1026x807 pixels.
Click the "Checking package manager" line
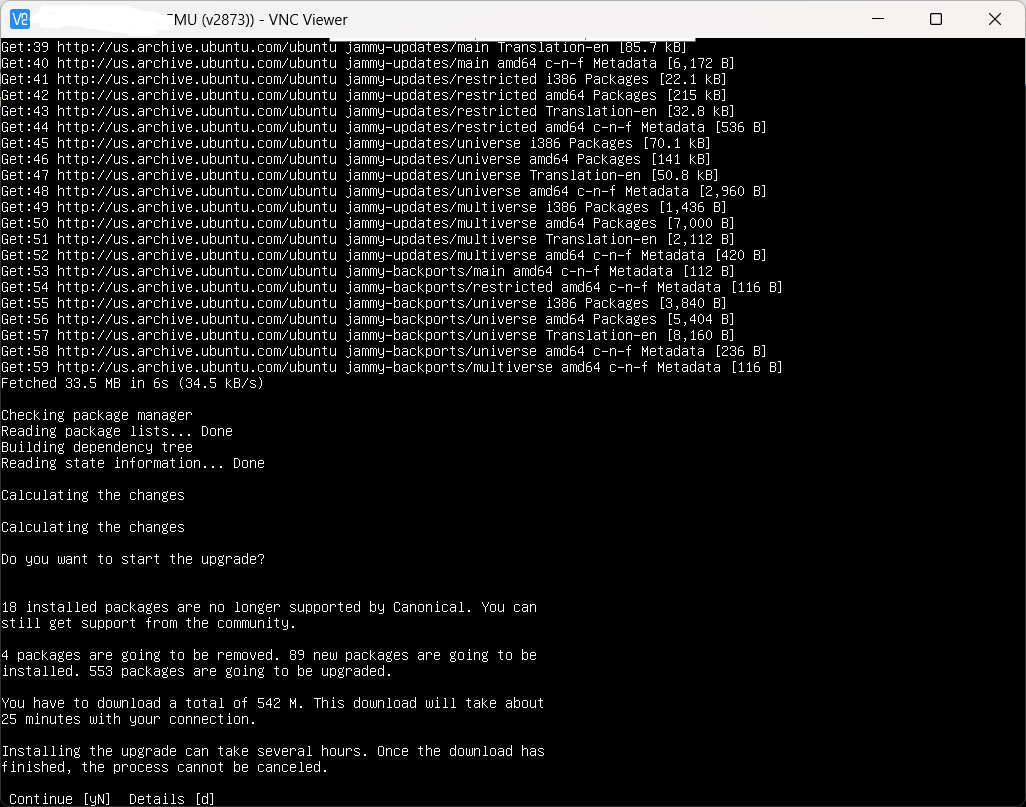tap(97, 415)
